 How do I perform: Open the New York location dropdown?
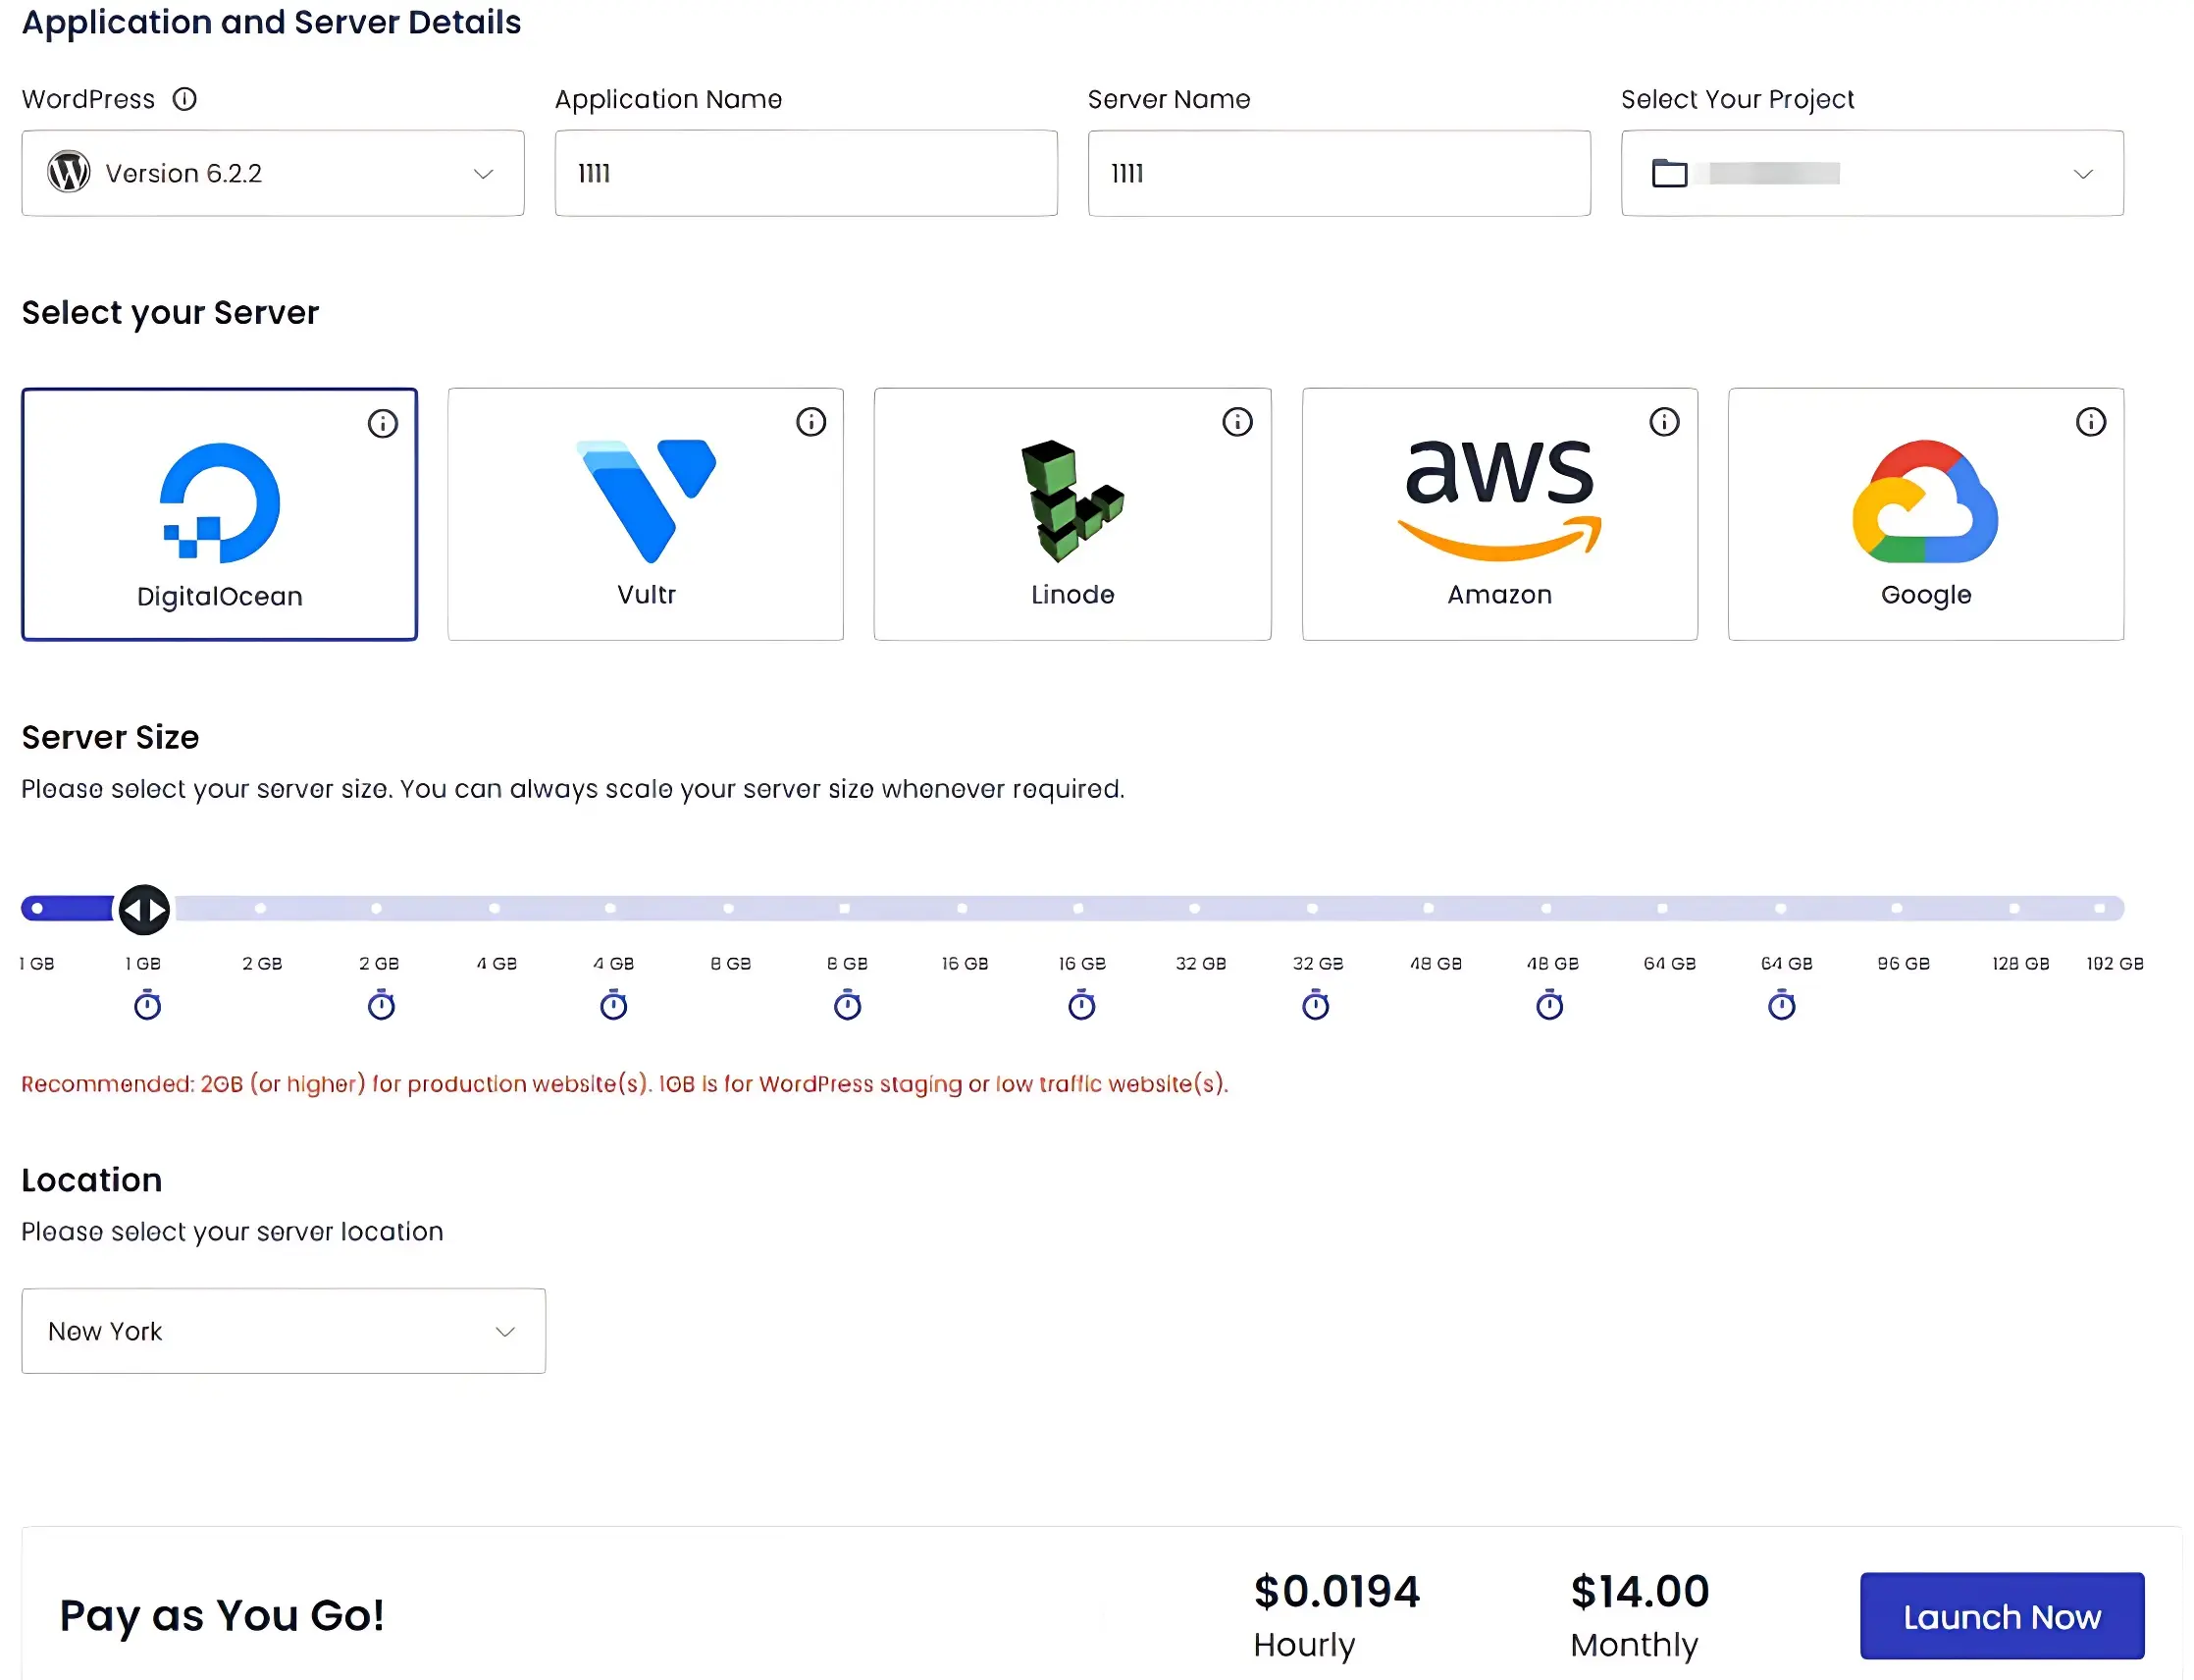coord(283,1331)
